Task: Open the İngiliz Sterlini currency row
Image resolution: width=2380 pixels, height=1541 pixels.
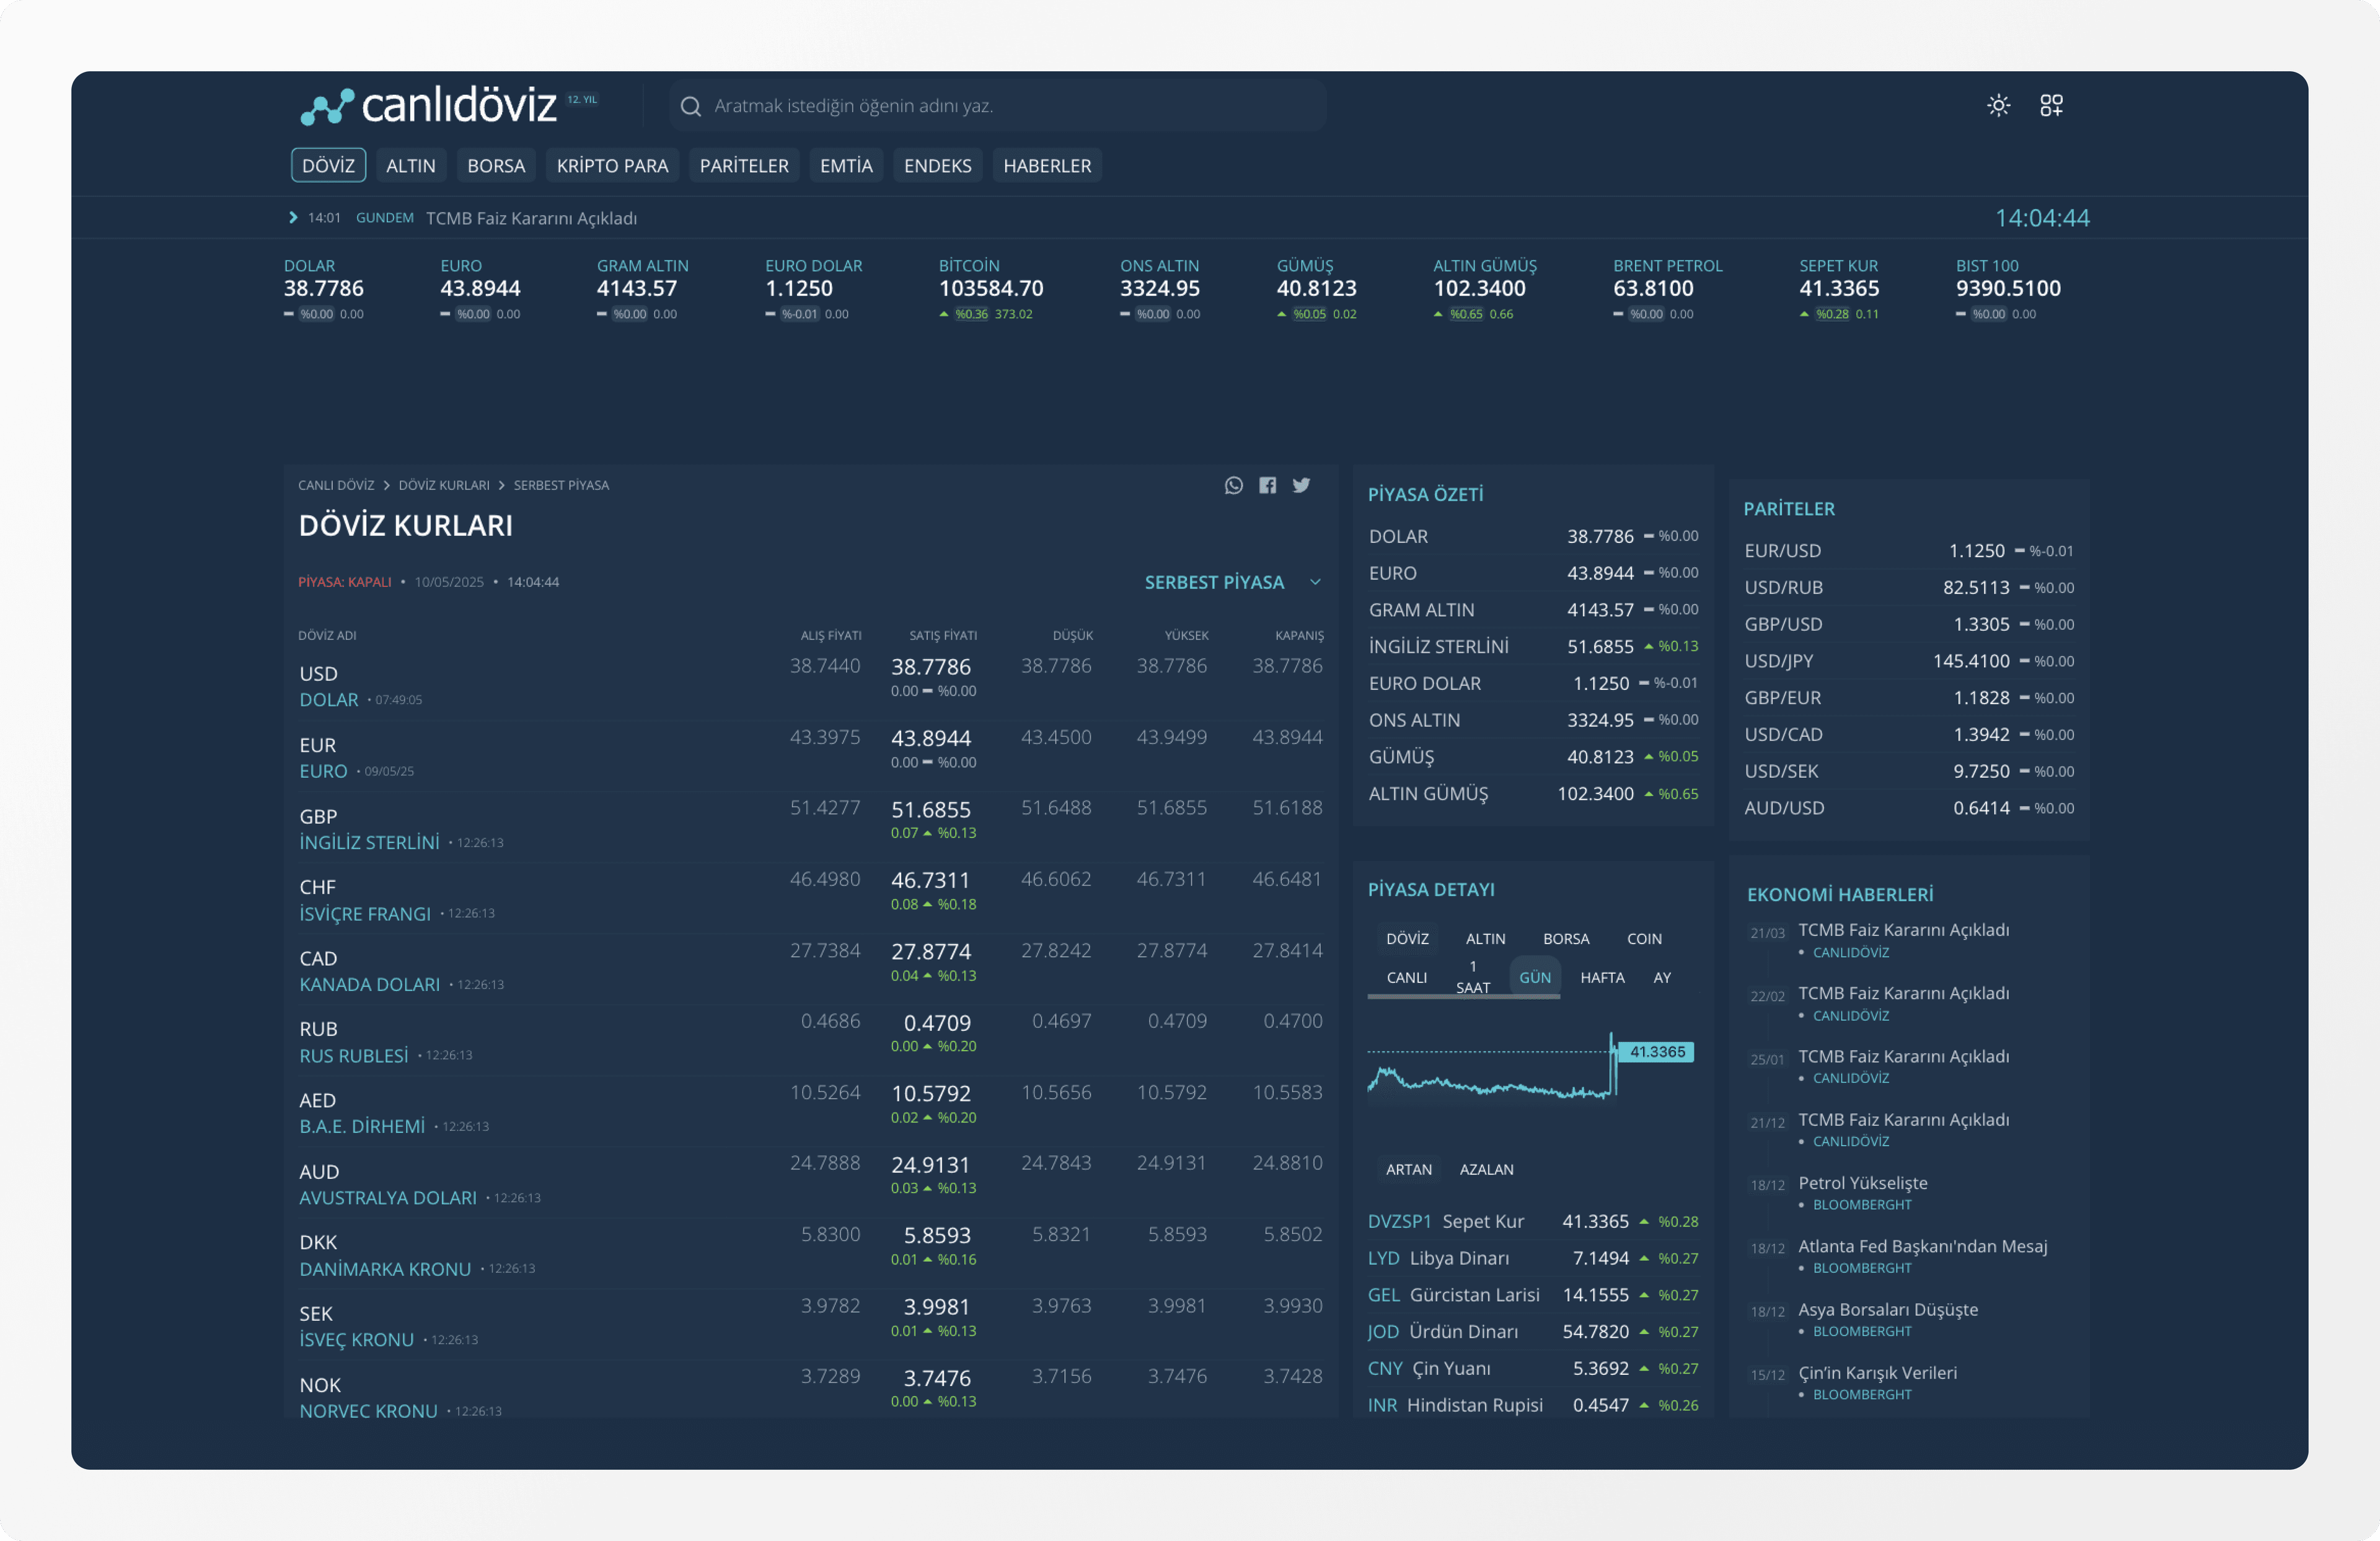Action: 369,842
